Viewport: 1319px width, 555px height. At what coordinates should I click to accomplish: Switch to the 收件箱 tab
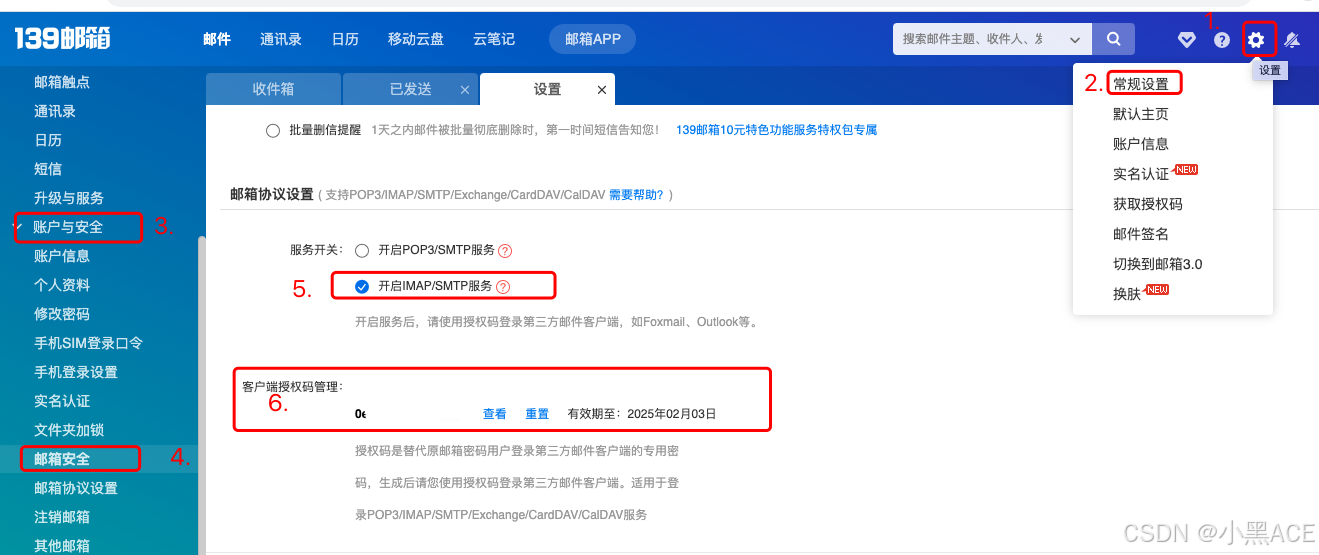273,89
